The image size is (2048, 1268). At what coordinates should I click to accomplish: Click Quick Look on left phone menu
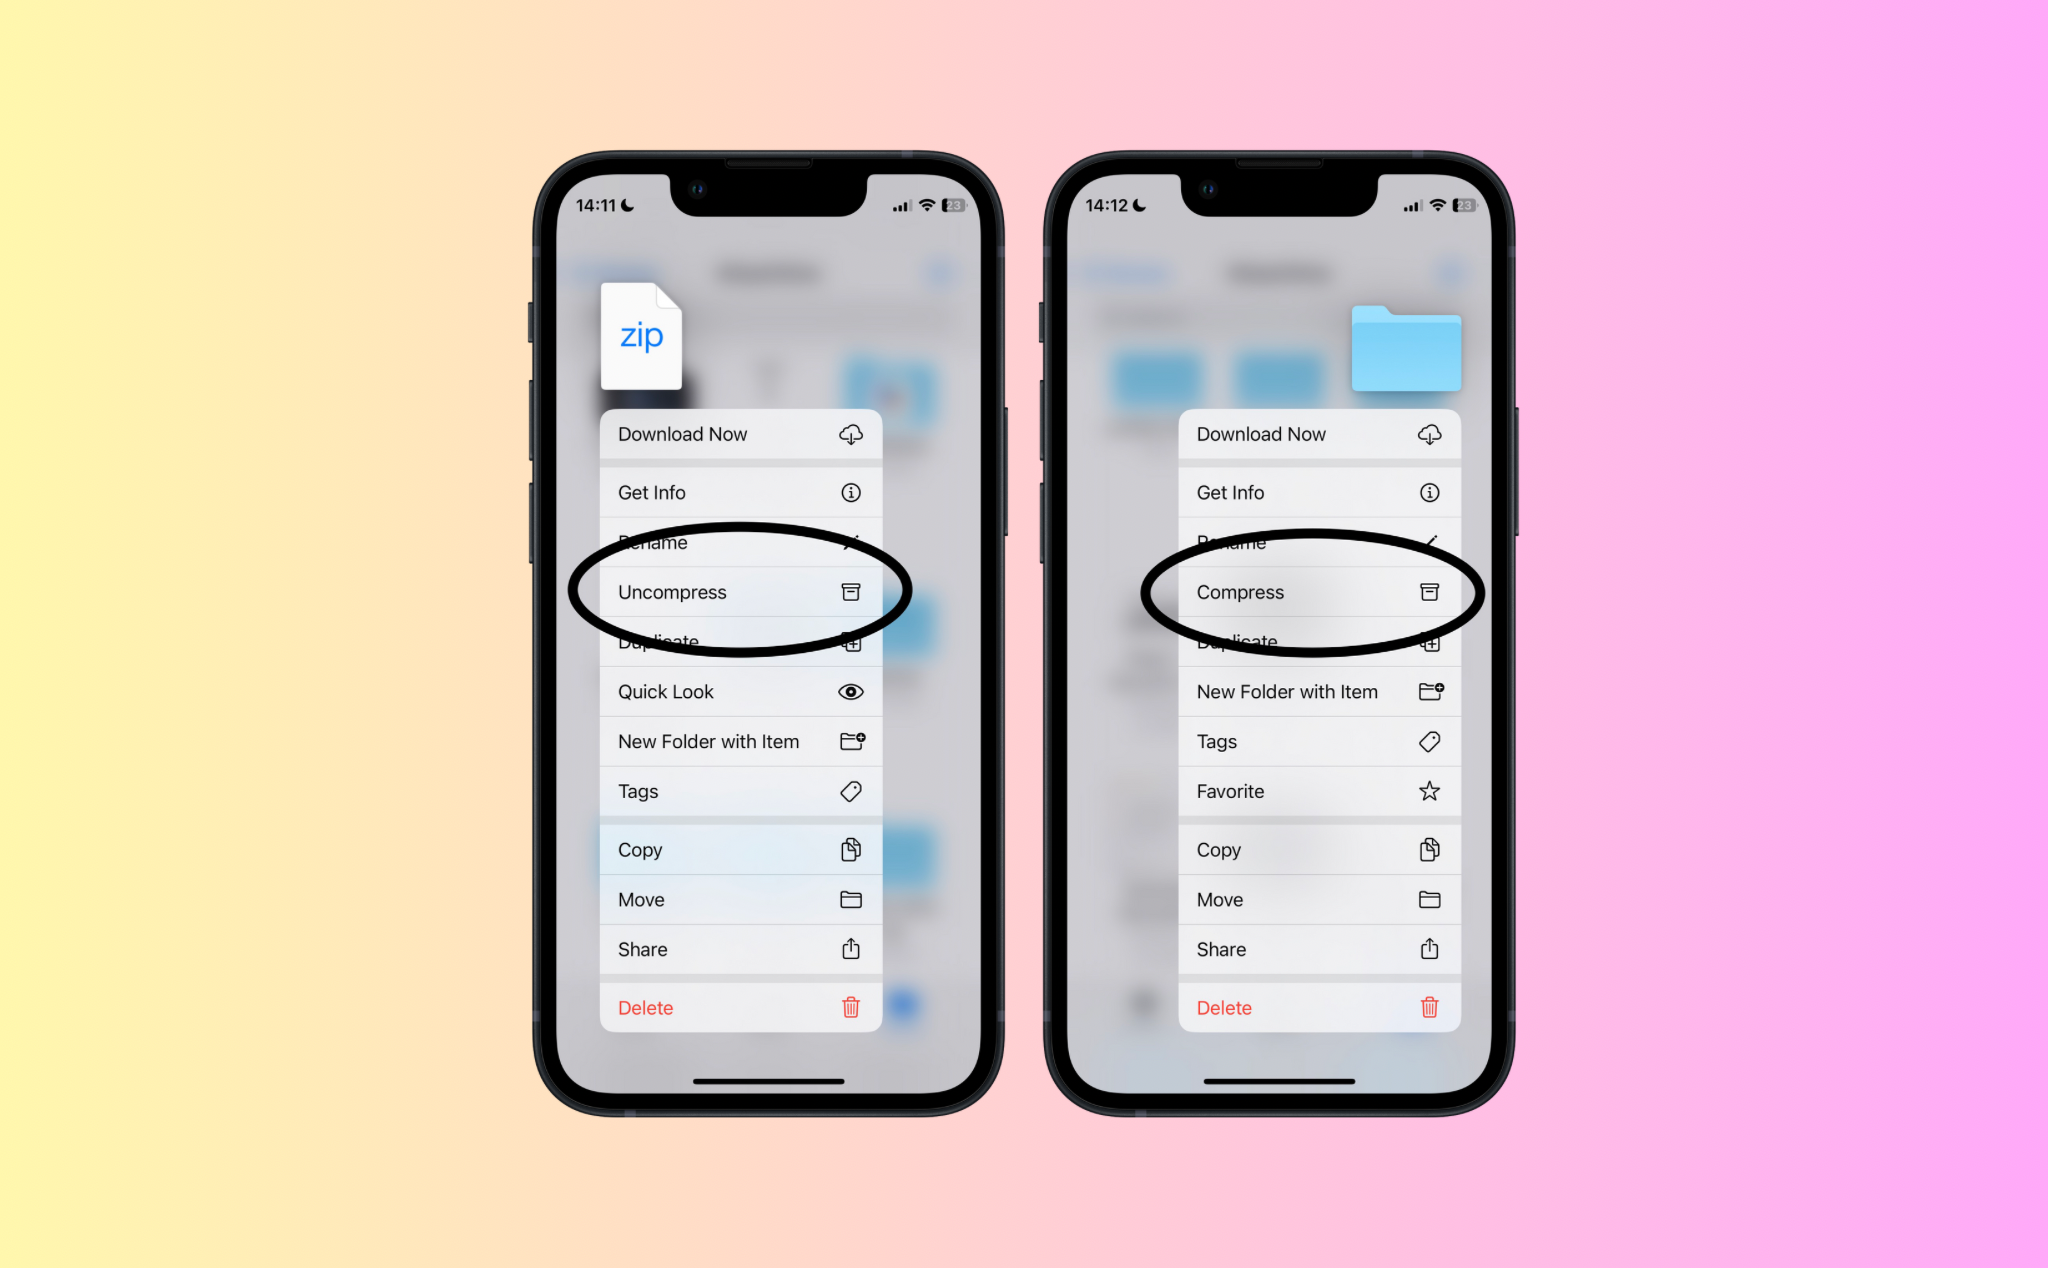pyautogui.click(x=729, y=690)
